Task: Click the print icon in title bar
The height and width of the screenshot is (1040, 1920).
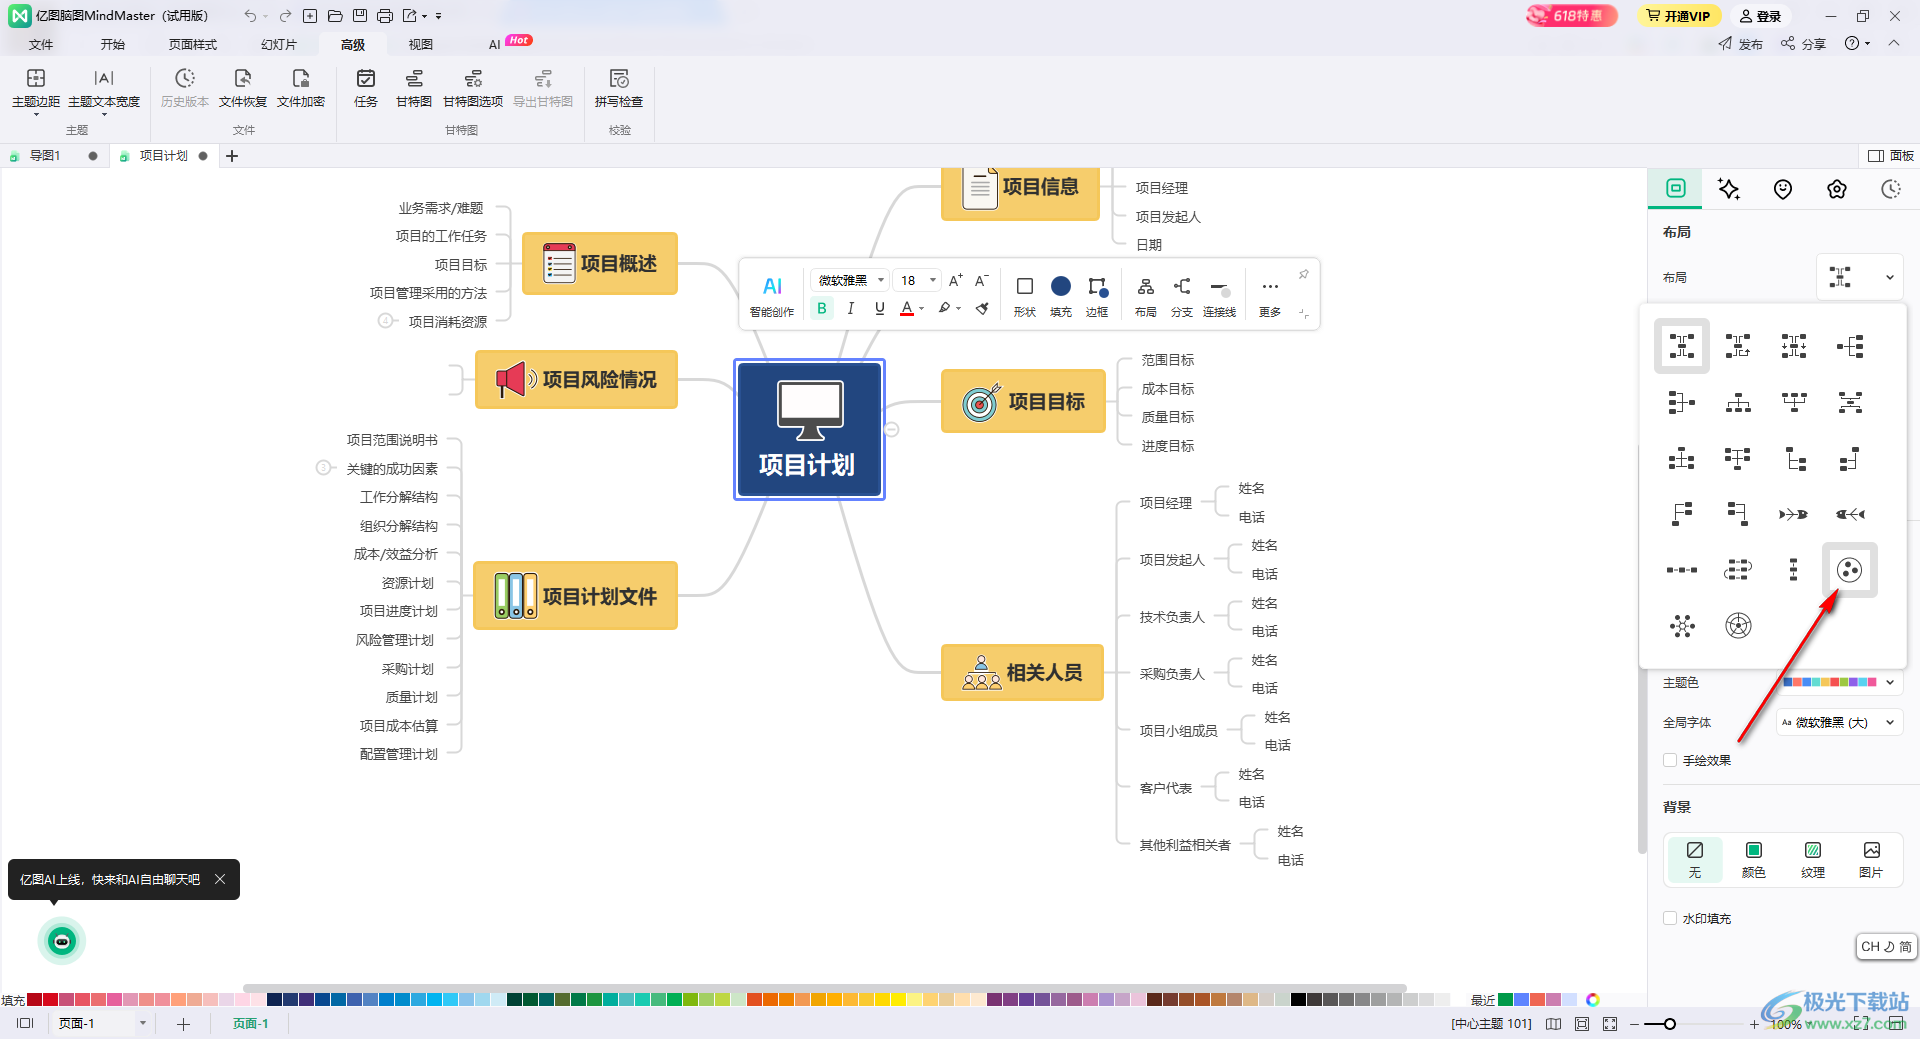Action: 384,16
